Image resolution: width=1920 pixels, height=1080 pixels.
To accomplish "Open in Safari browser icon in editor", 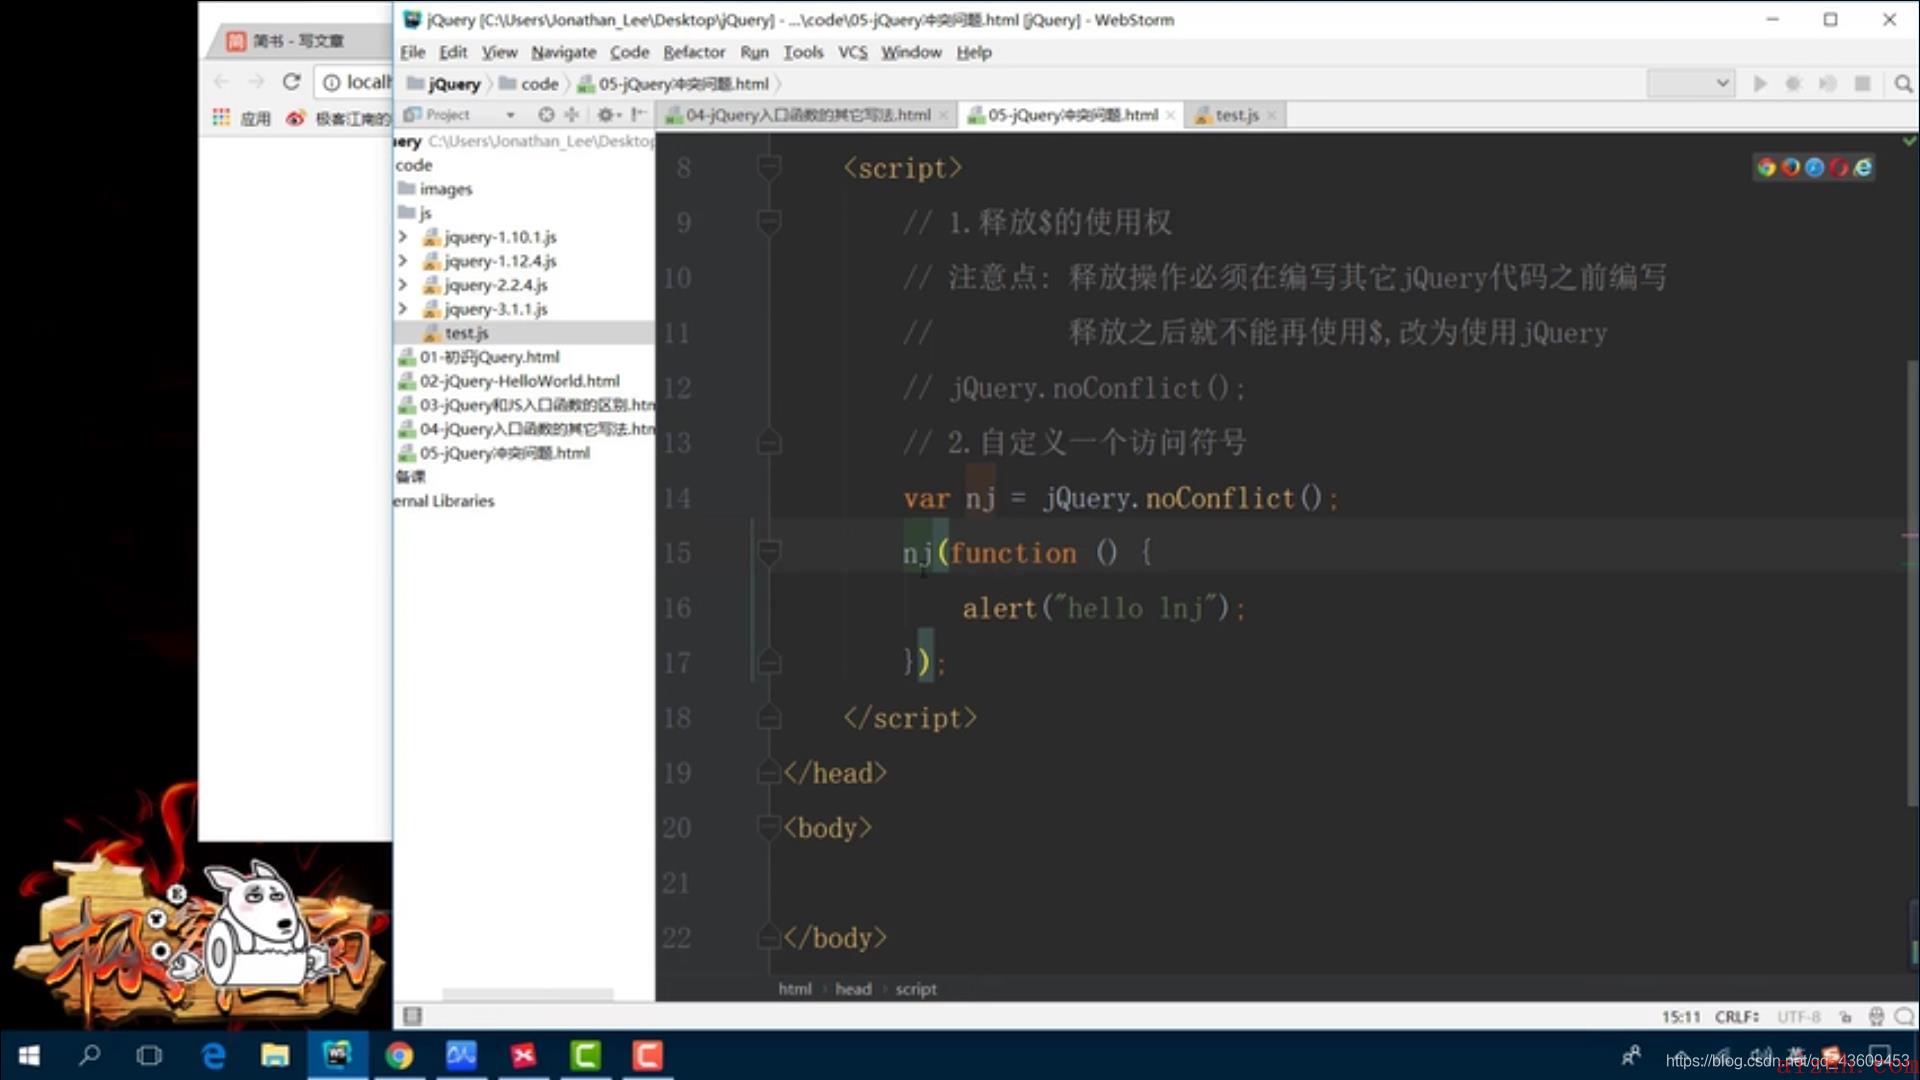I will (1814, 168).
